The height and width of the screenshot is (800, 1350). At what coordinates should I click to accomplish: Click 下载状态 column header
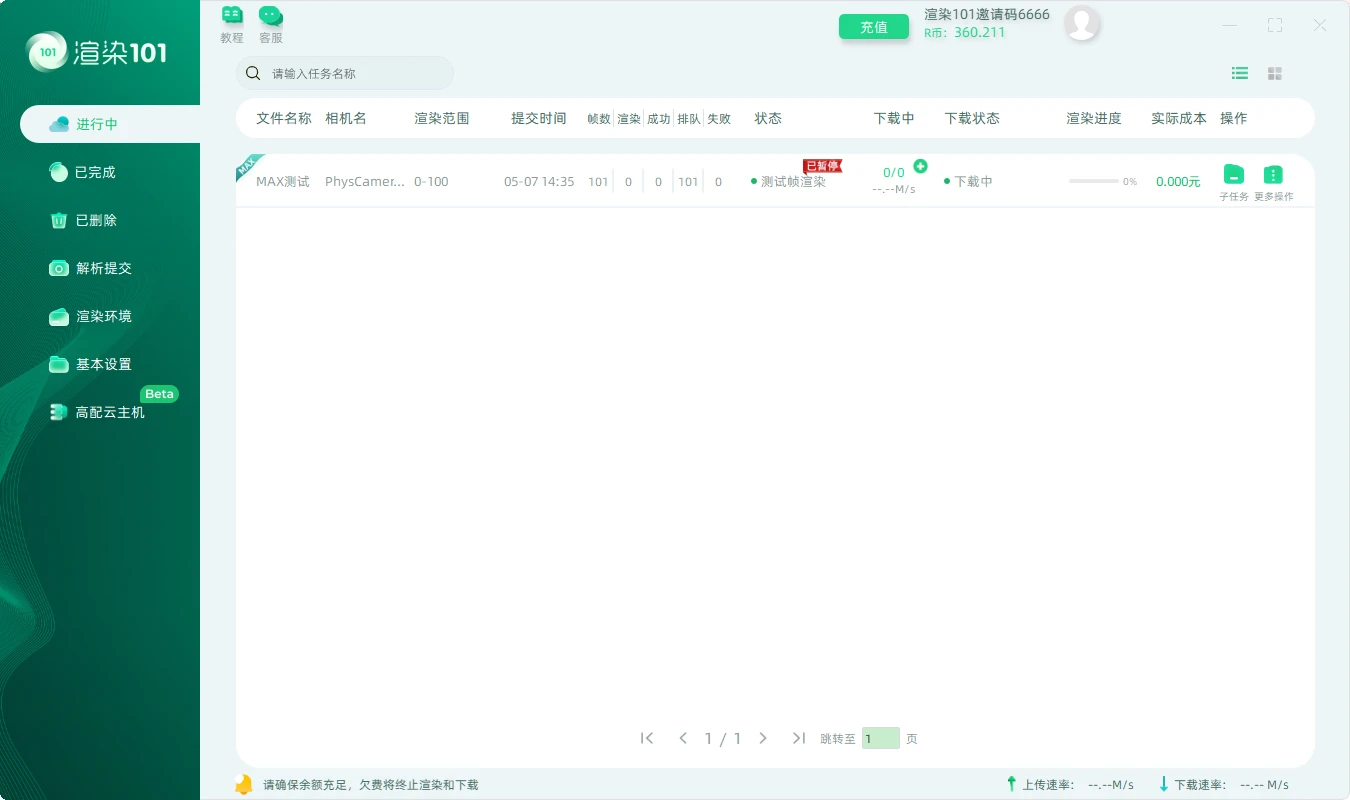972,118
